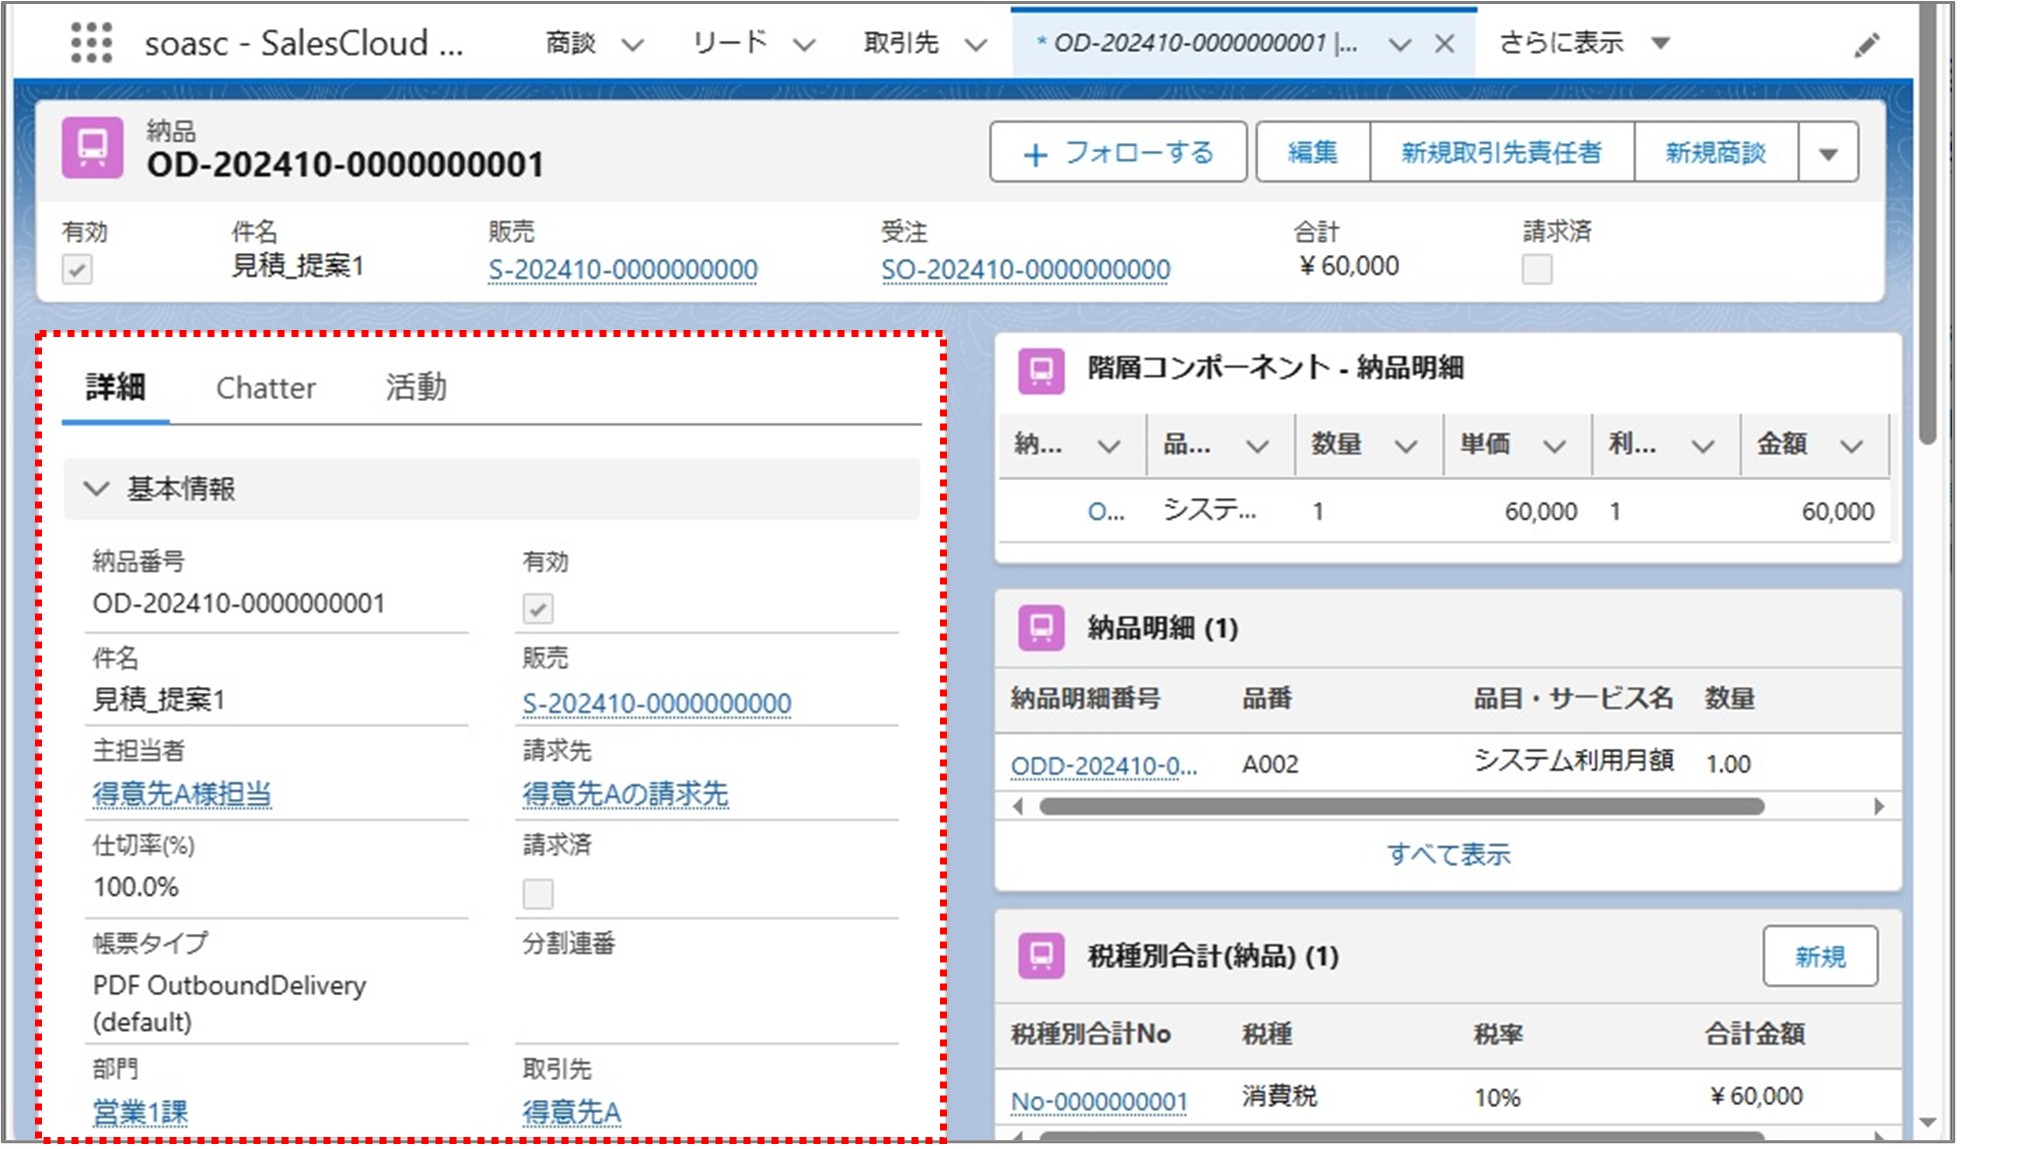Open the リード tab dropdown chevron

tap(804, 45)
